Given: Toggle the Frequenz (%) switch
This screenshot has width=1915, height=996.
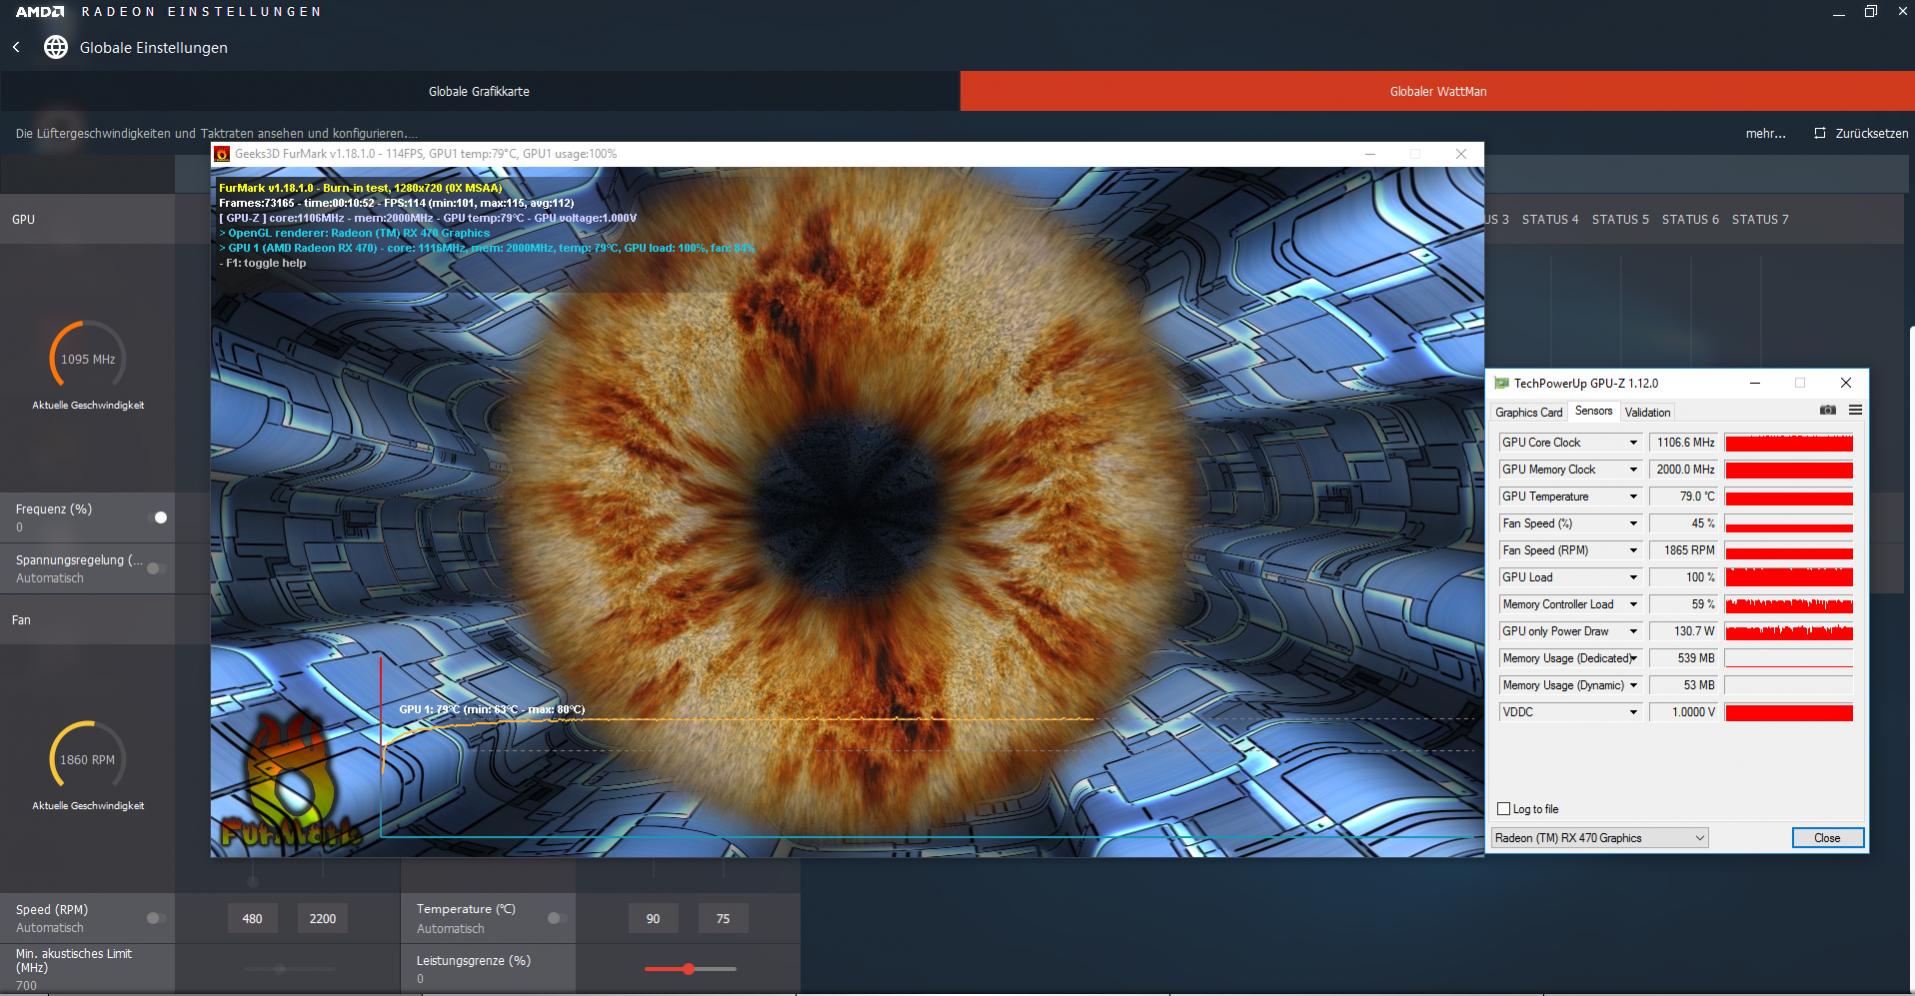Looking at the screenshot, I should tap(157, 517).
